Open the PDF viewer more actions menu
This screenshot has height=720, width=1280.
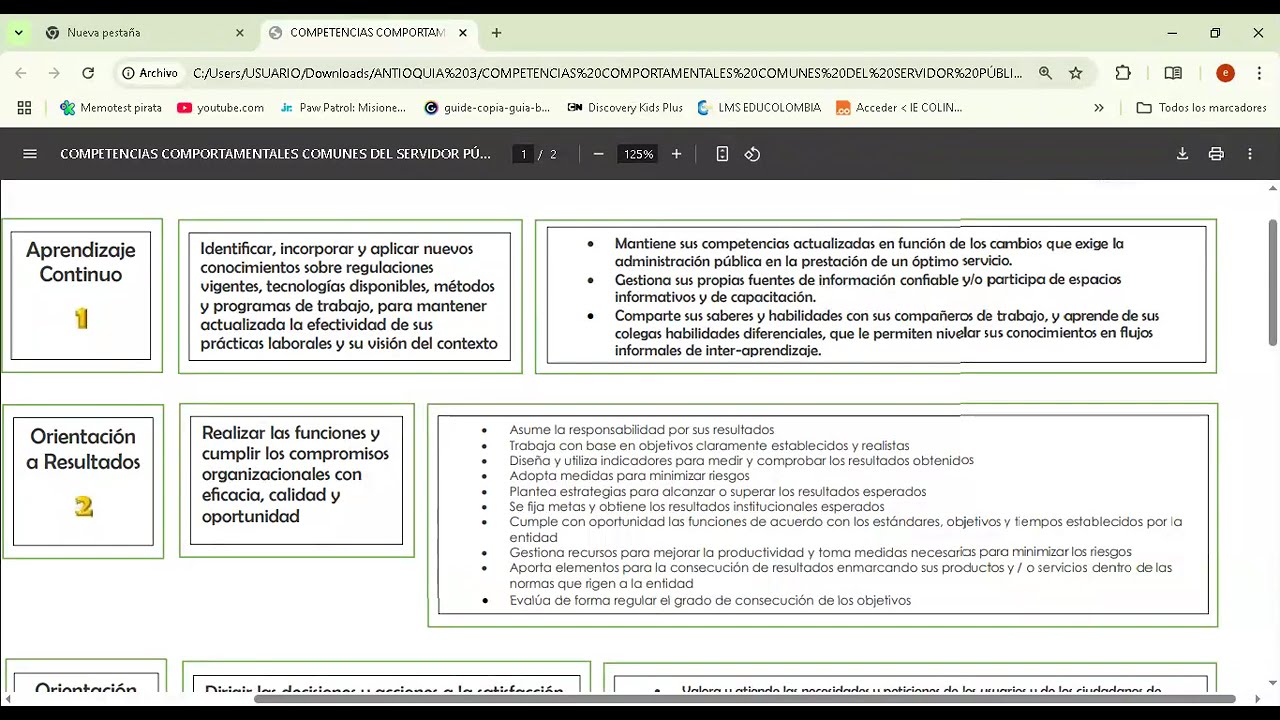1250,154
